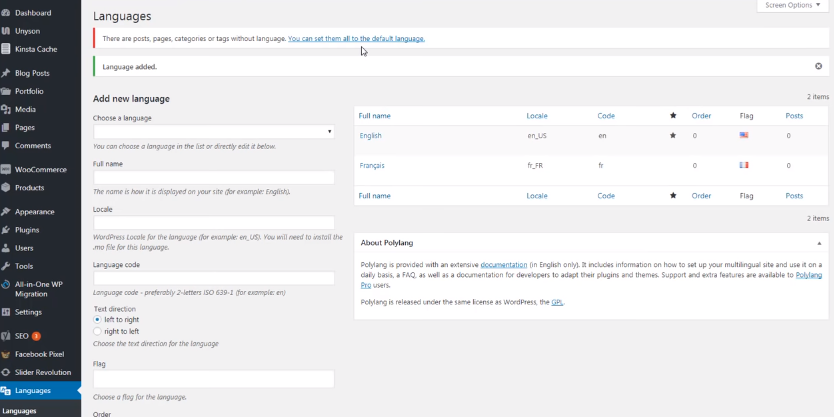Click the Slider Revolution icon
This screenshot has height=417, width=834.
point(5,372)
